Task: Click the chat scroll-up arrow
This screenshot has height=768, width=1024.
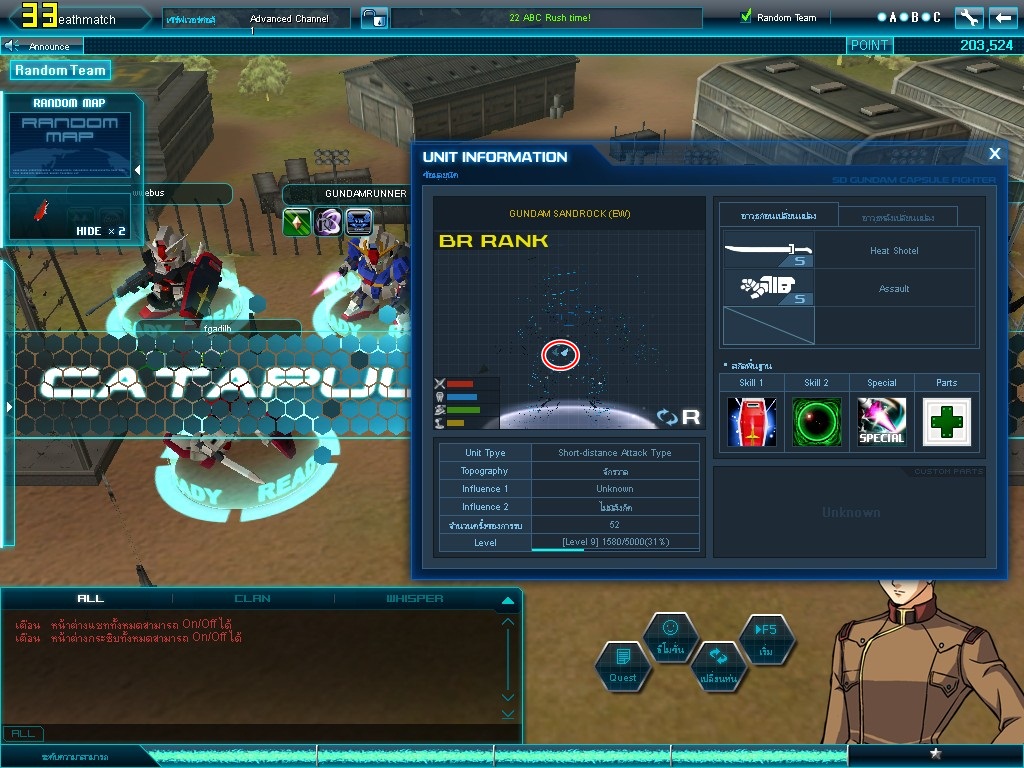Action: 507,622
